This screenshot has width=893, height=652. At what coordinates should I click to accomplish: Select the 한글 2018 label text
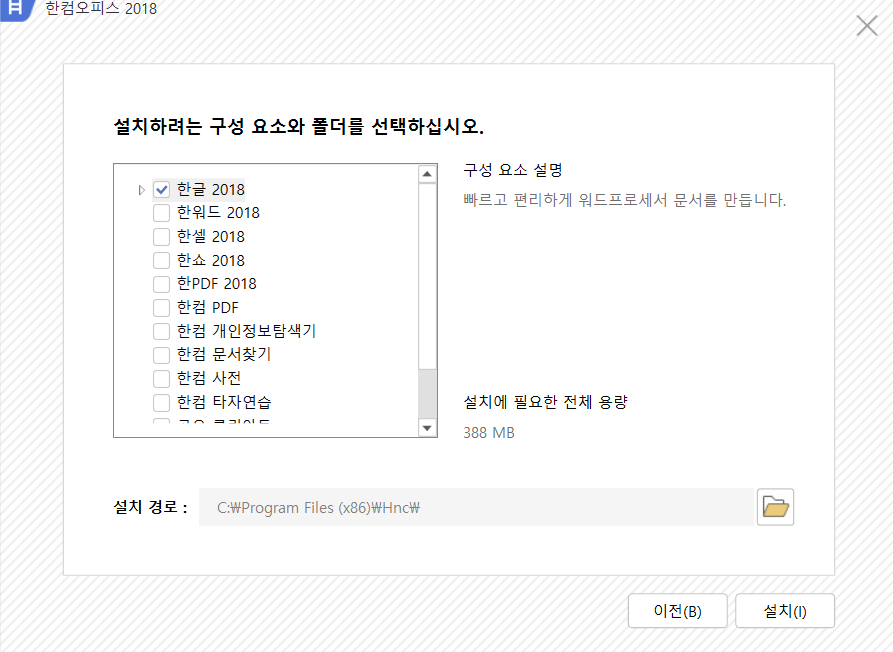pos(211,190)
